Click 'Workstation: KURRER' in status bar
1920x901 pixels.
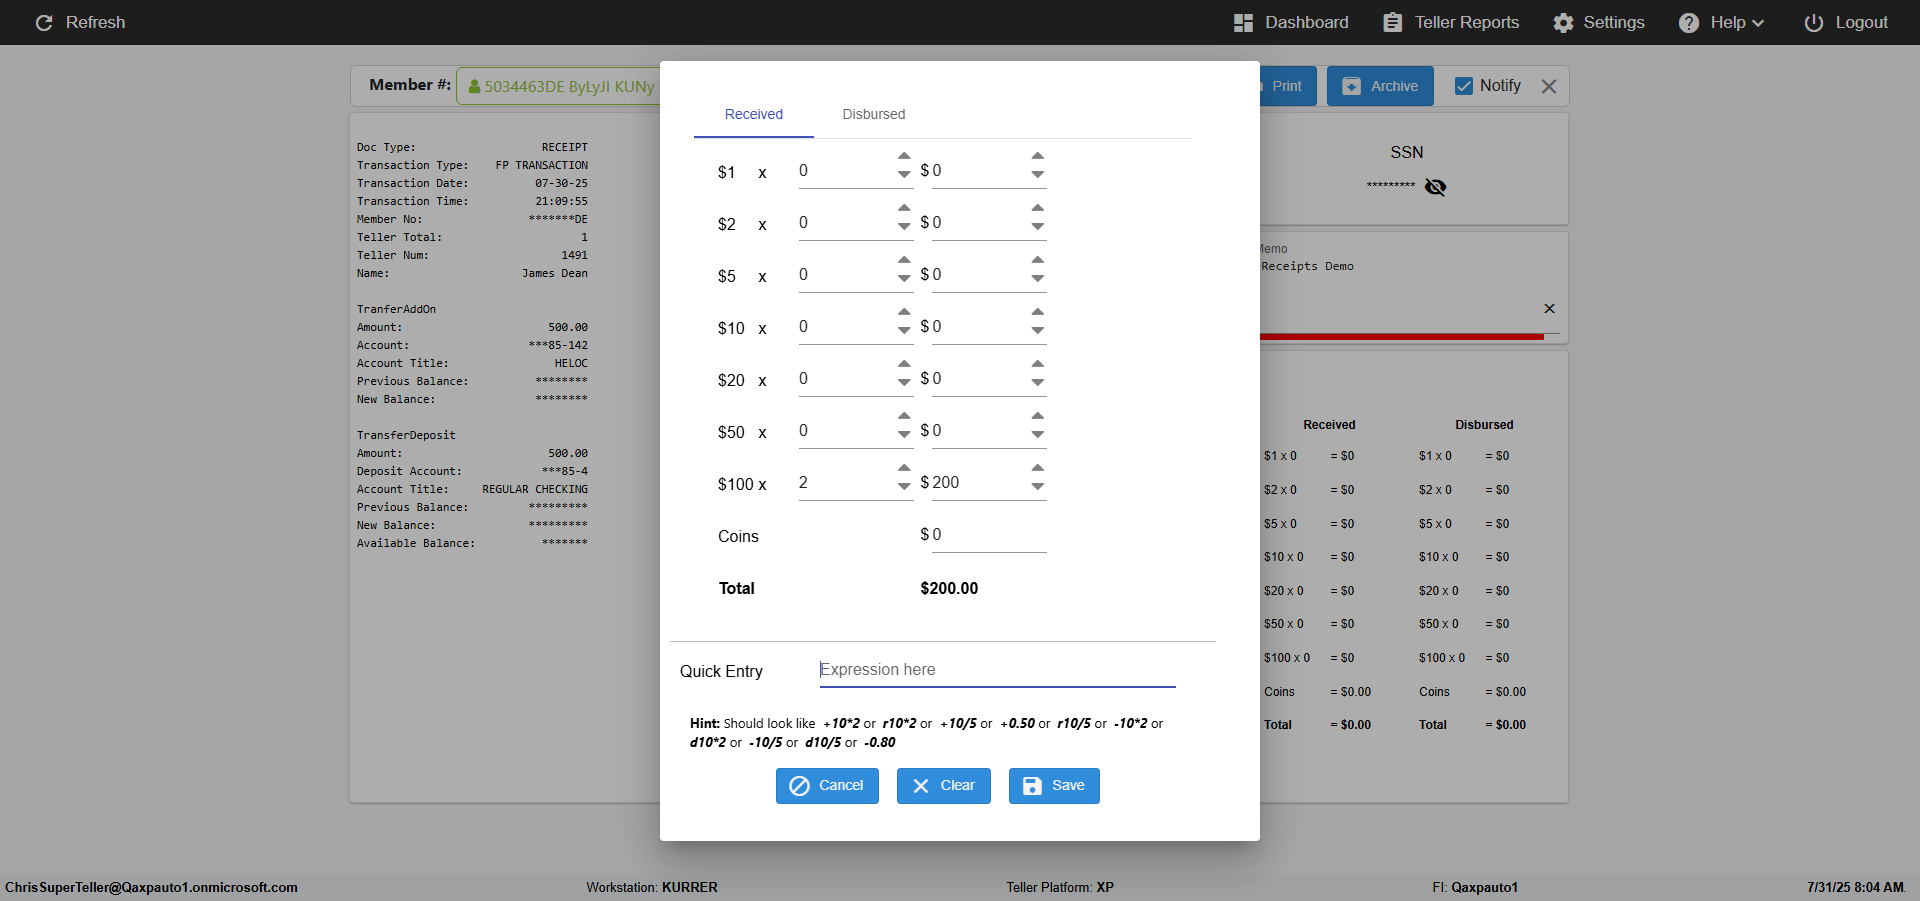coord(652,887)
